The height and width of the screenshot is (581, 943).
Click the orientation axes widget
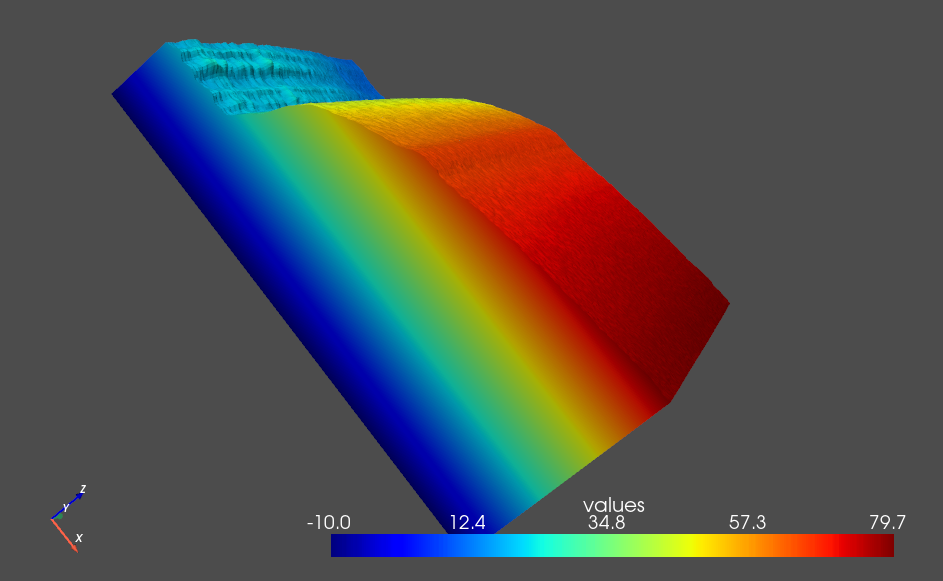(69, 518)
